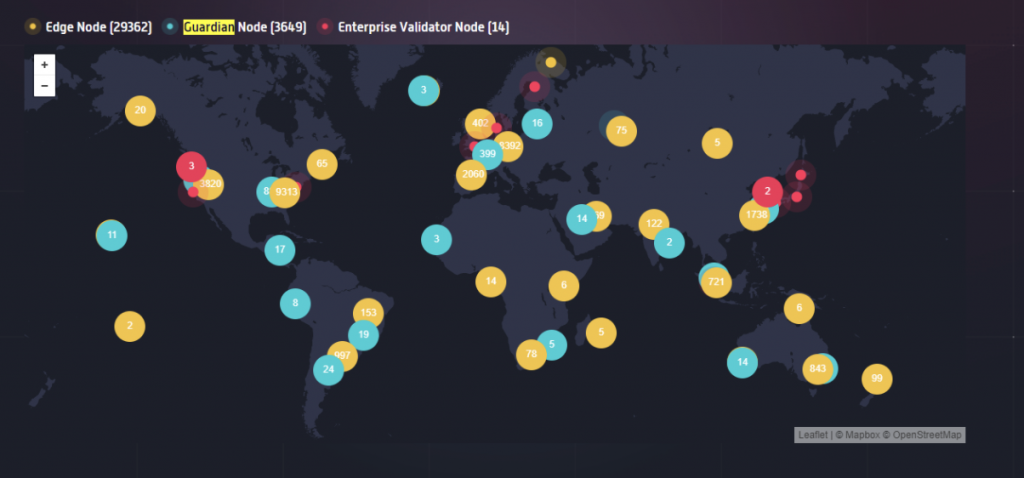
Task: Click the cyan 3 cluster near Iceland
Action: [423, 91]
